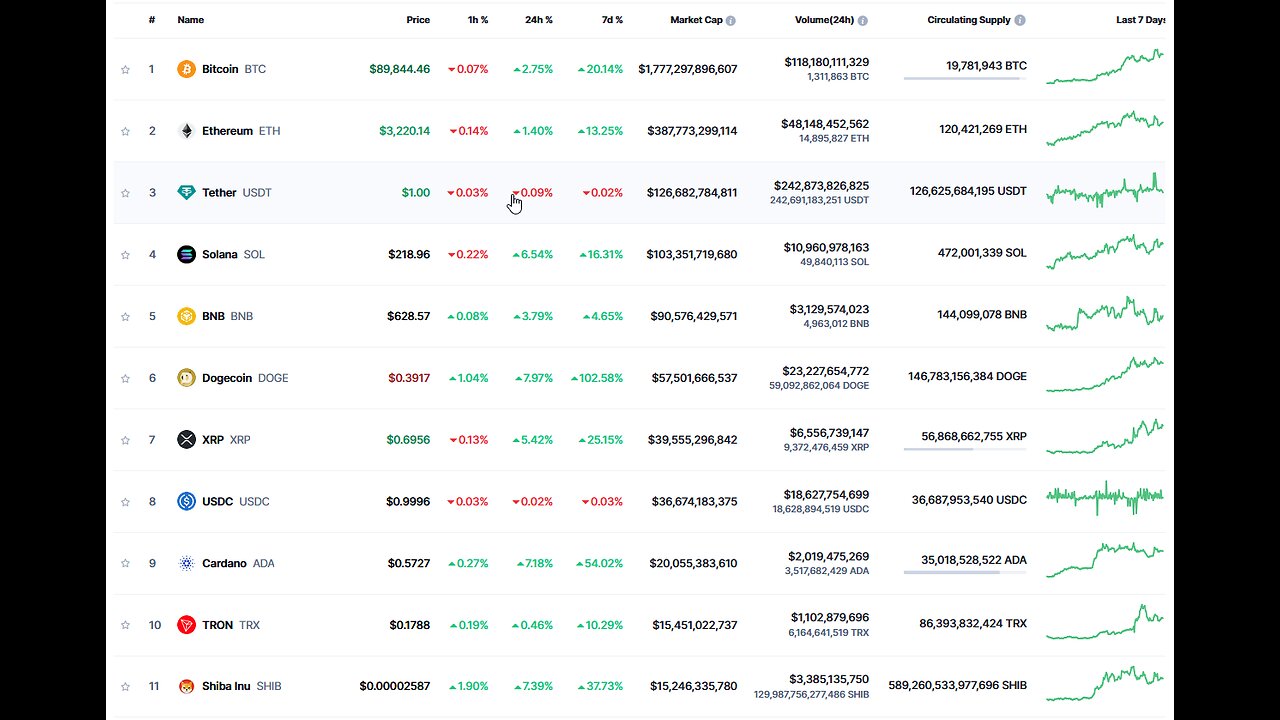Click the USDC logo icon
The image size is (1280, 720).
[186, 502]
